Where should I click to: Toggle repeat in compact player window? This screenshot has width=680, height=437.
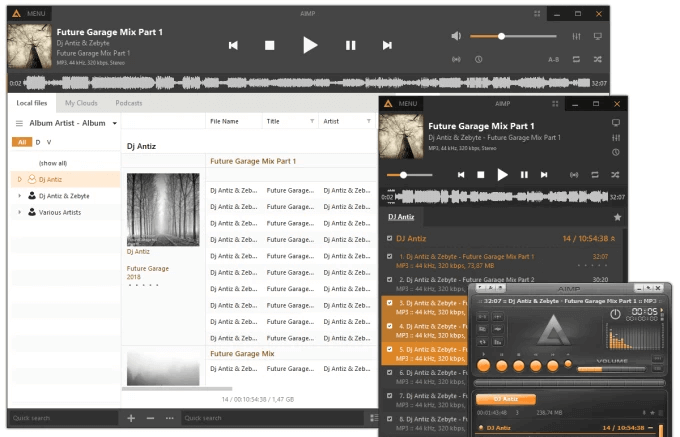[x=595, y=175]
